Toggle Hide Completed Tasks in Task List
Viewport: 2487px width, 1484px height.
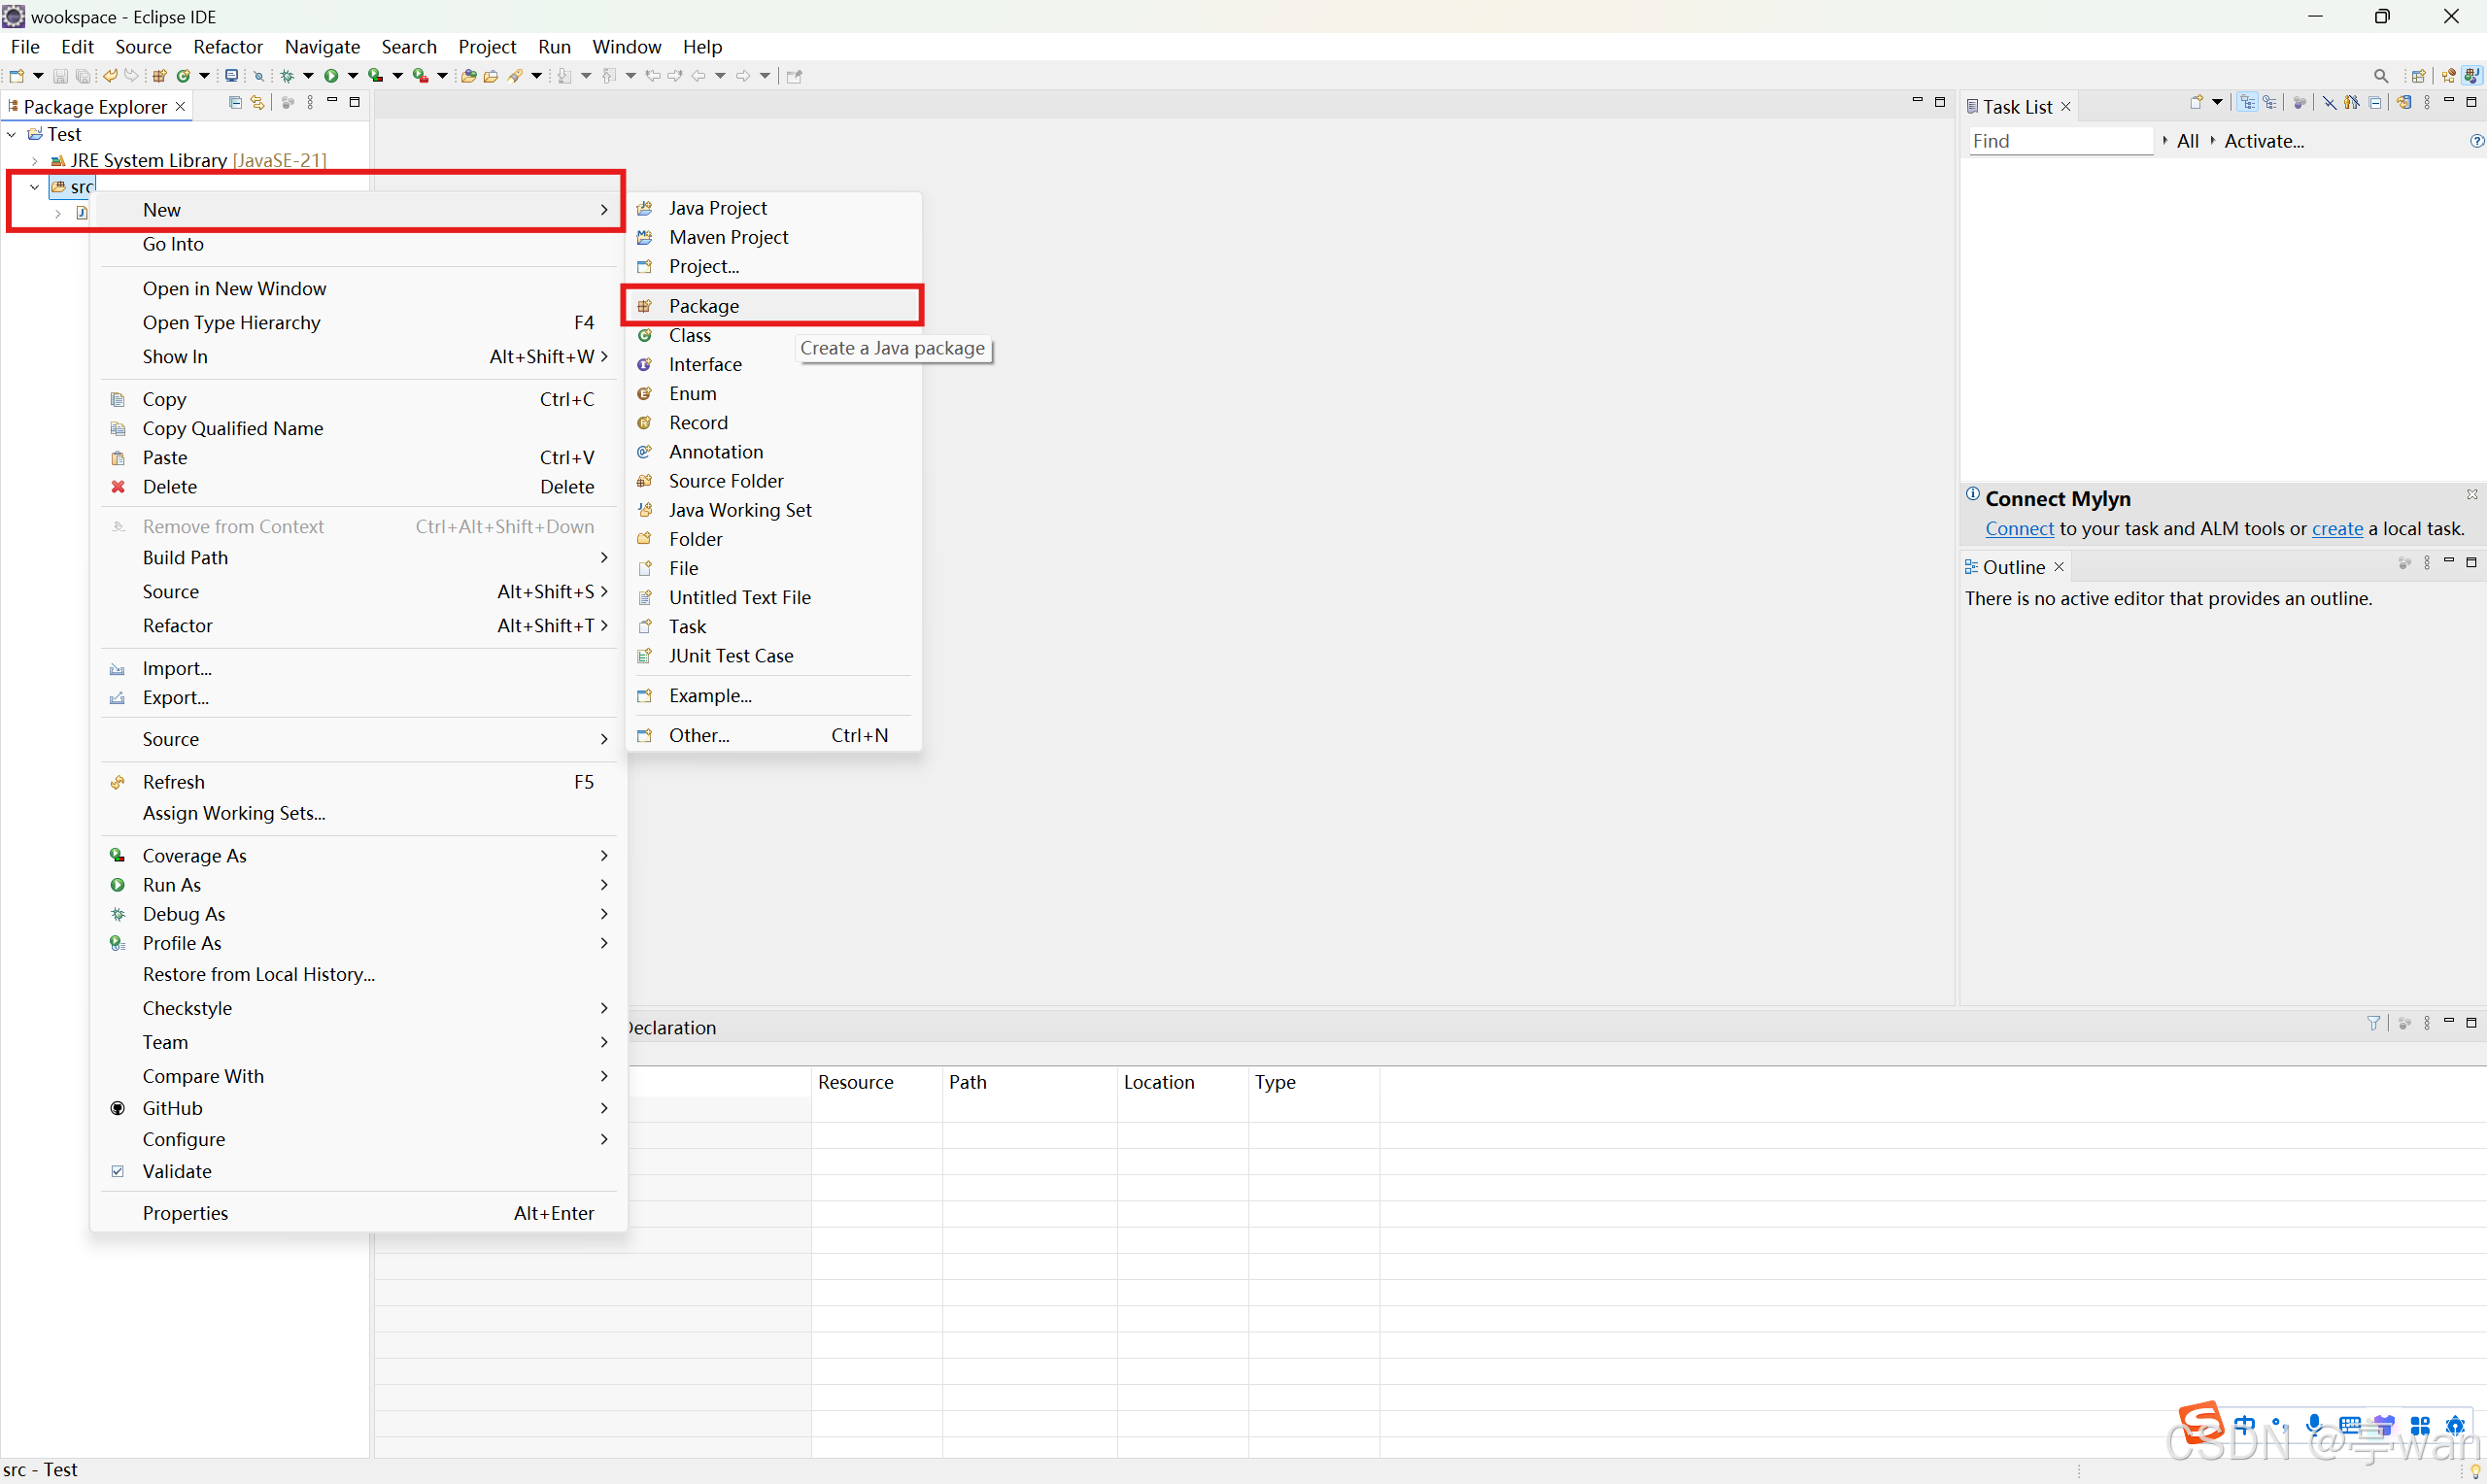(x=2330, y=103)
